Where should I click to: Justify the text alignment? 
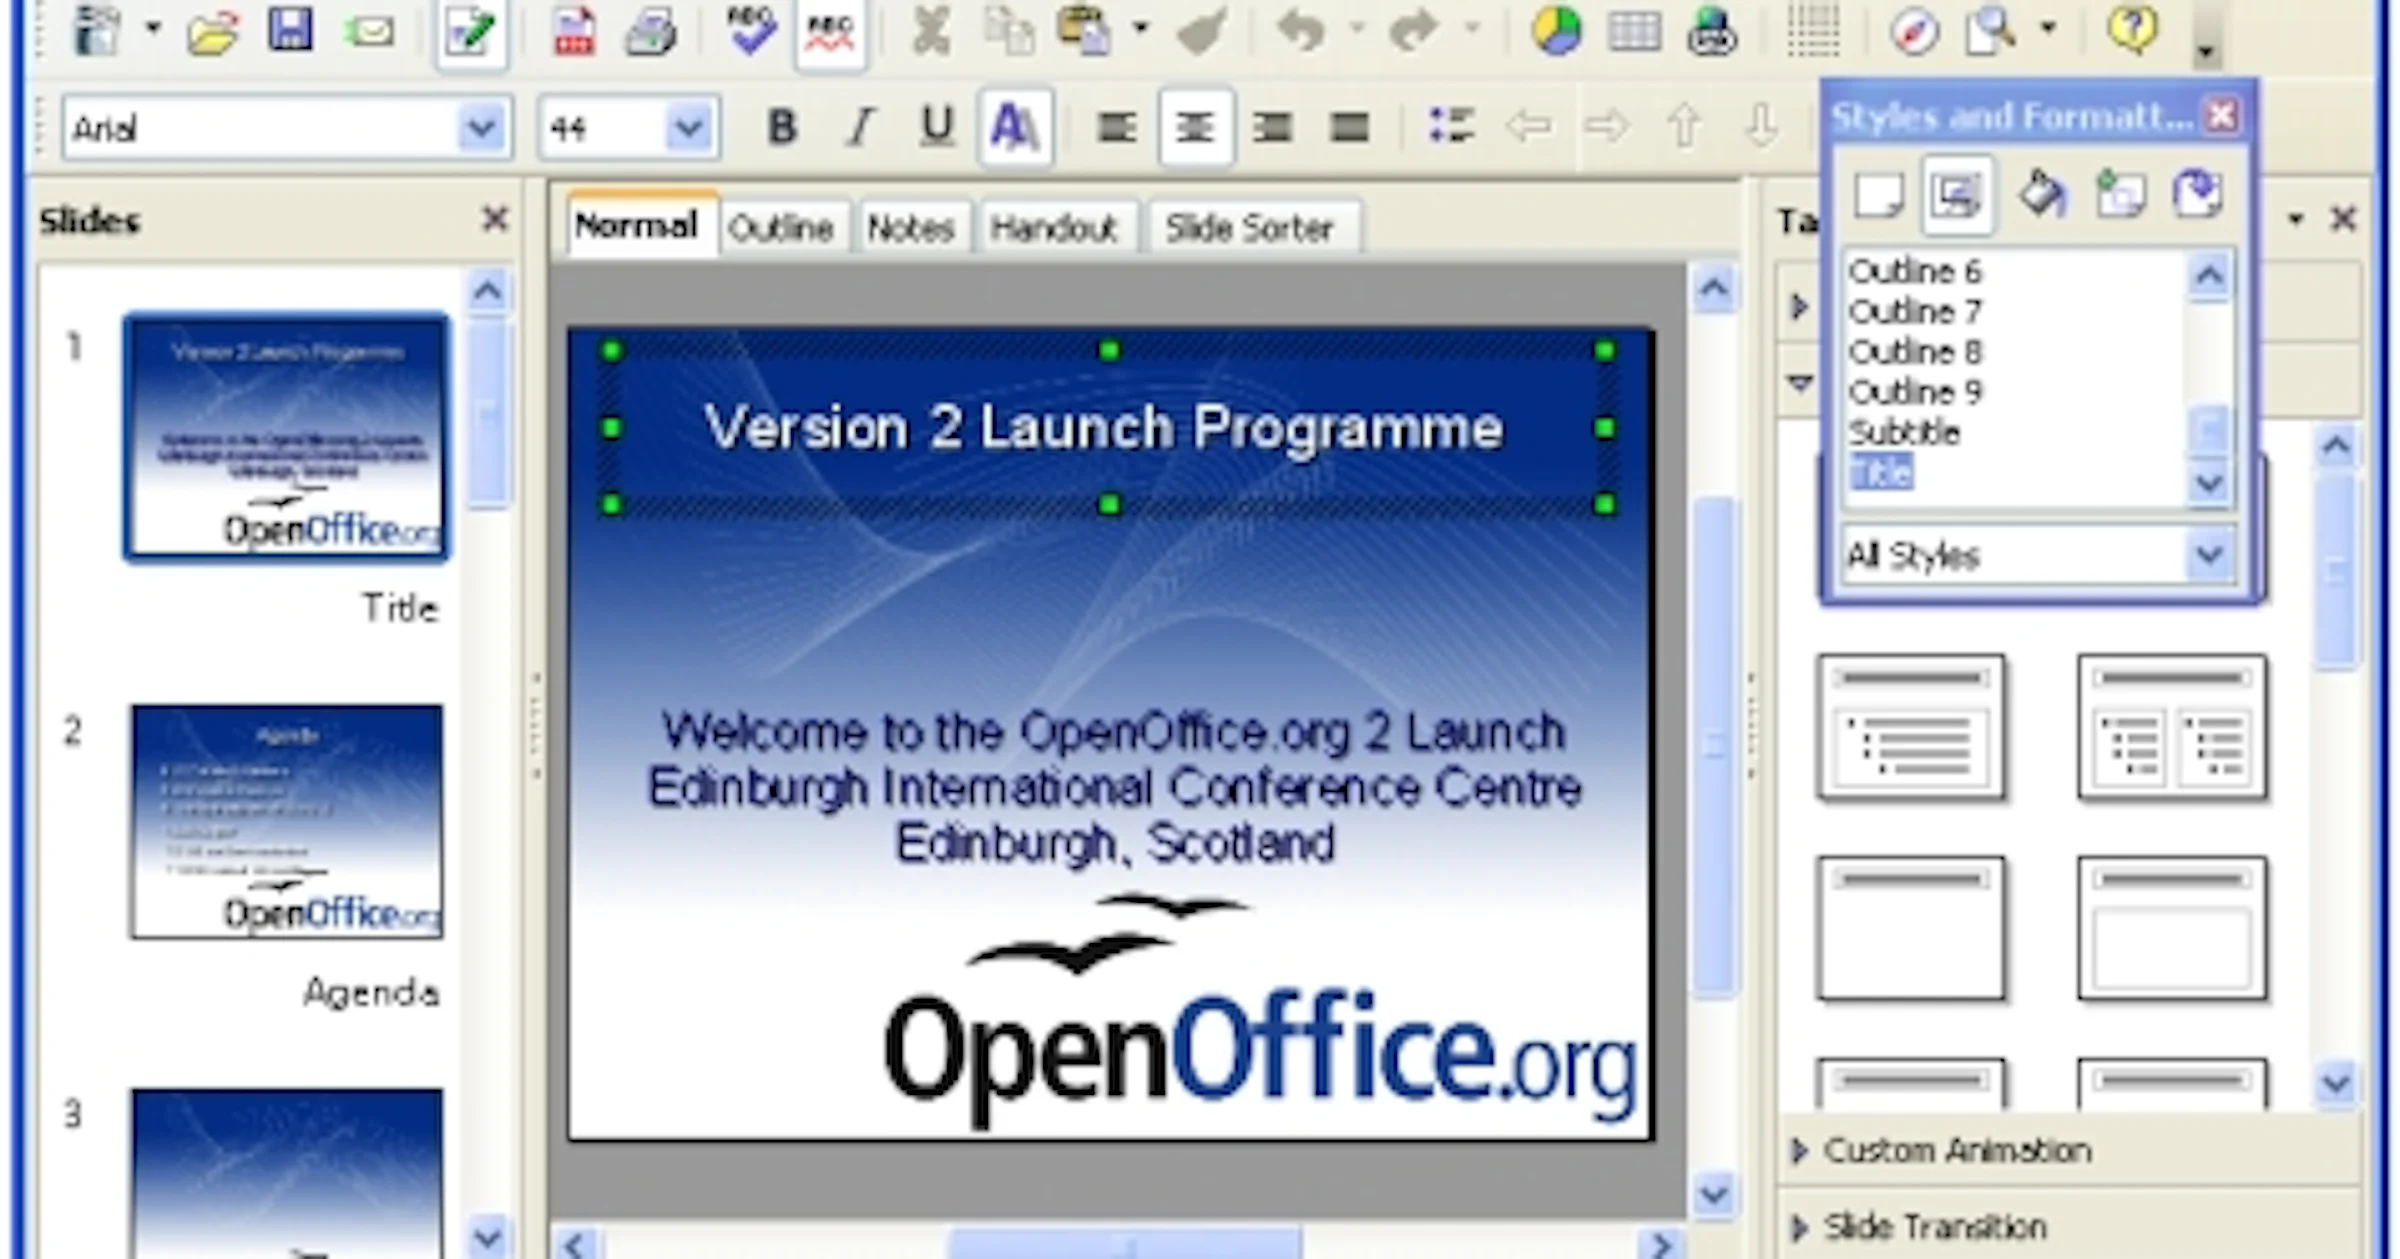(x=1349, y=128)
